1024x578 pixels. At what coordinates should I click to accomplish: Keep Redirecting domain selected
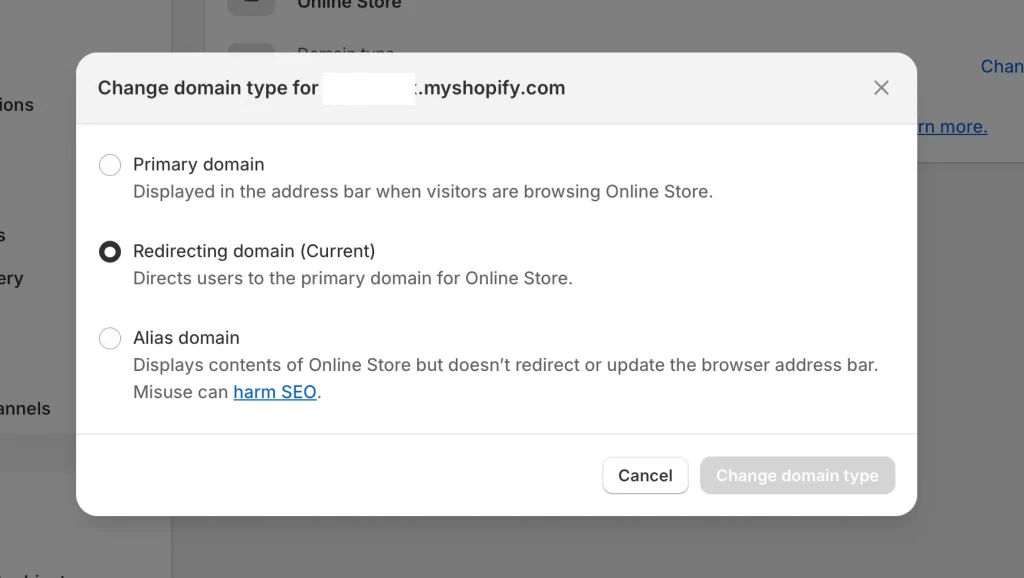(x=110, y=251)
